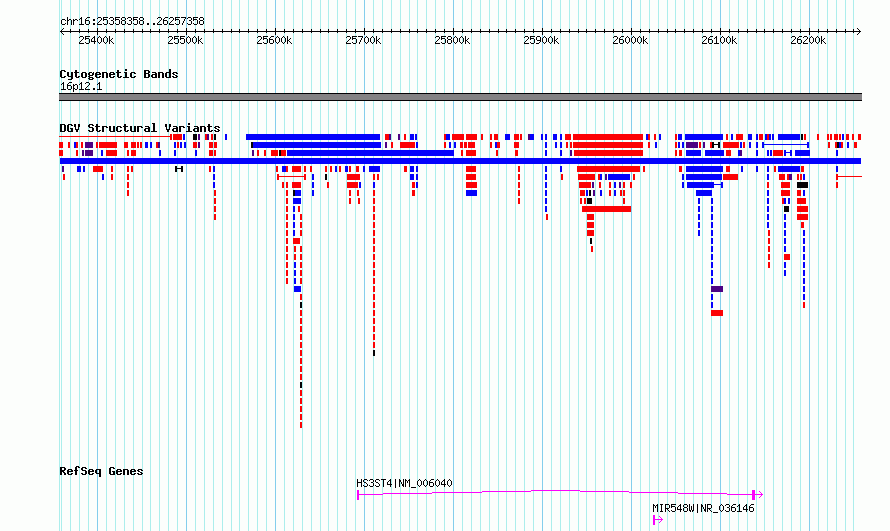890x531 pixels.
Task: Open the RefSeq Genes track title
Action: [101, 471]
